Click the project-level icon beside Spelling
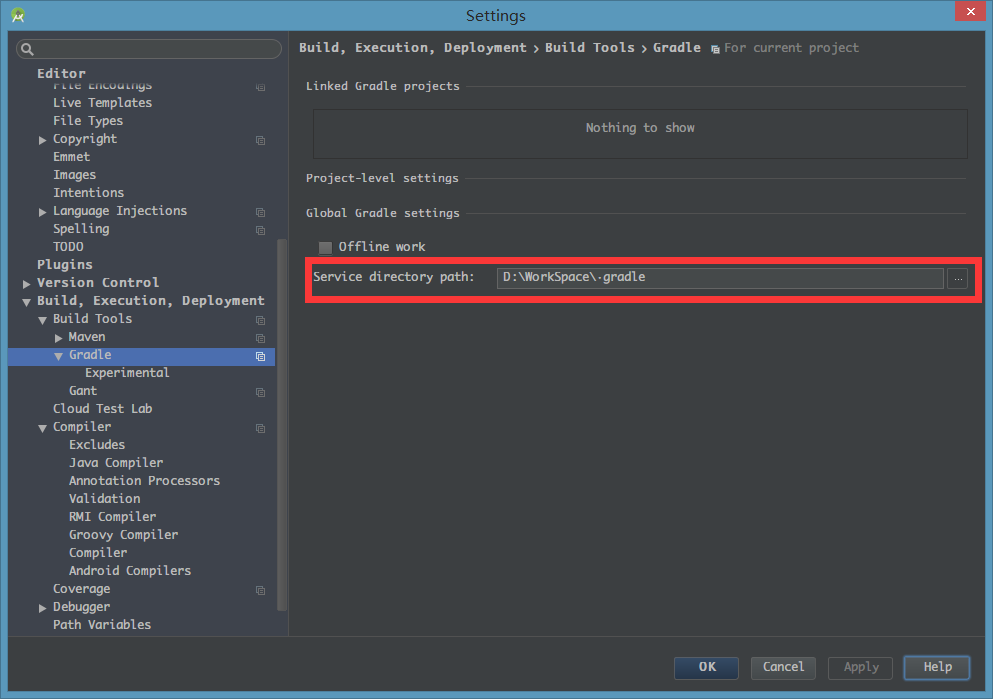Viewport: 993px width, 699px height. [260, 230]
